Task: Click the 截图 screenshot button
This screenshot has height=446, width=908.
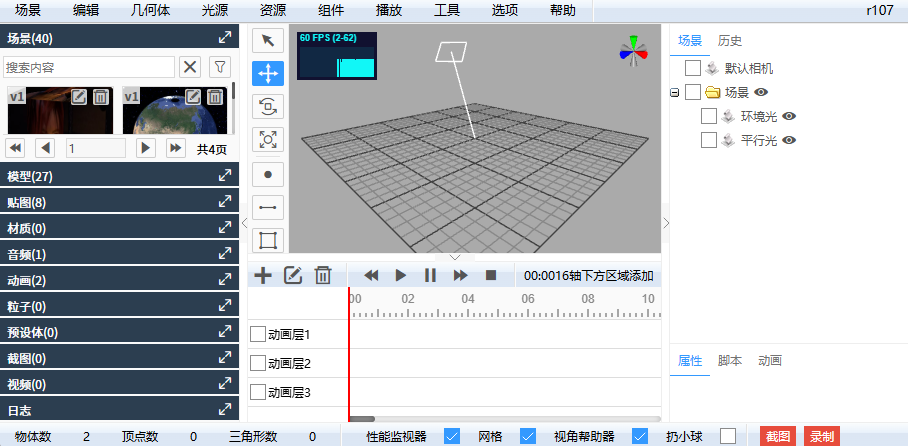Action: click(x=779, y=436)
